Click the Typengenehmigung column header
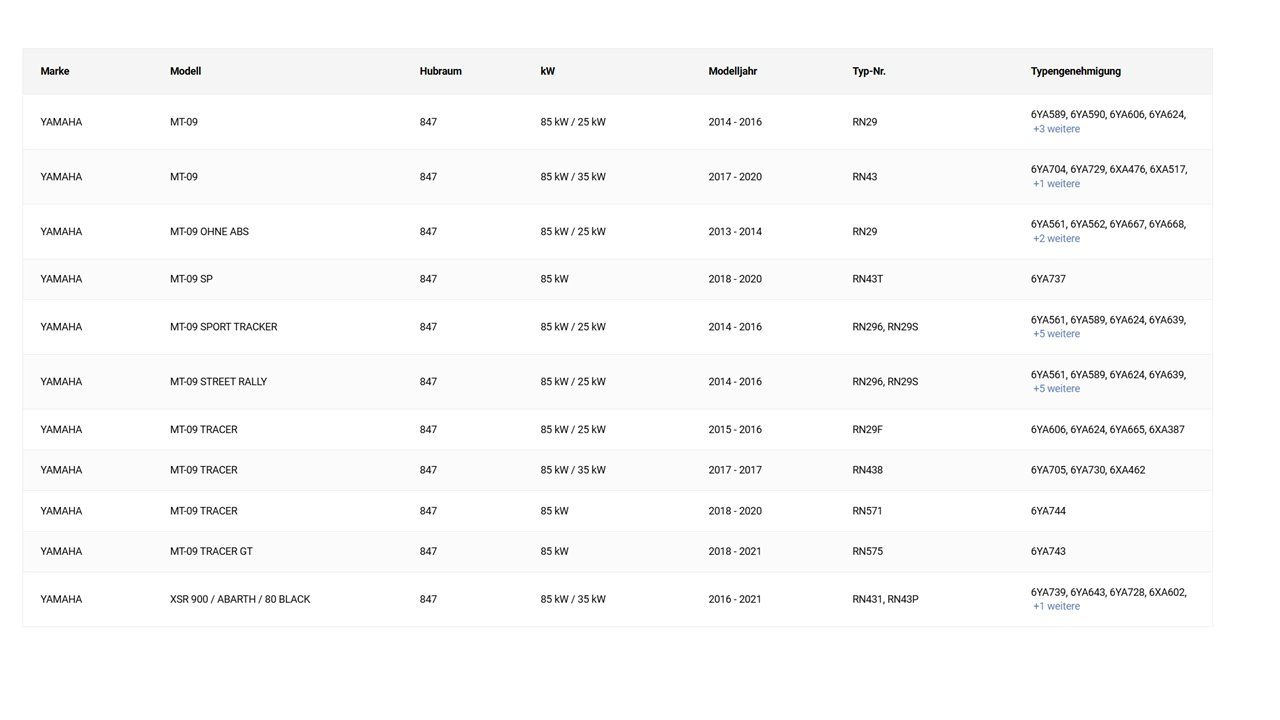 [x=1075, y=71]
